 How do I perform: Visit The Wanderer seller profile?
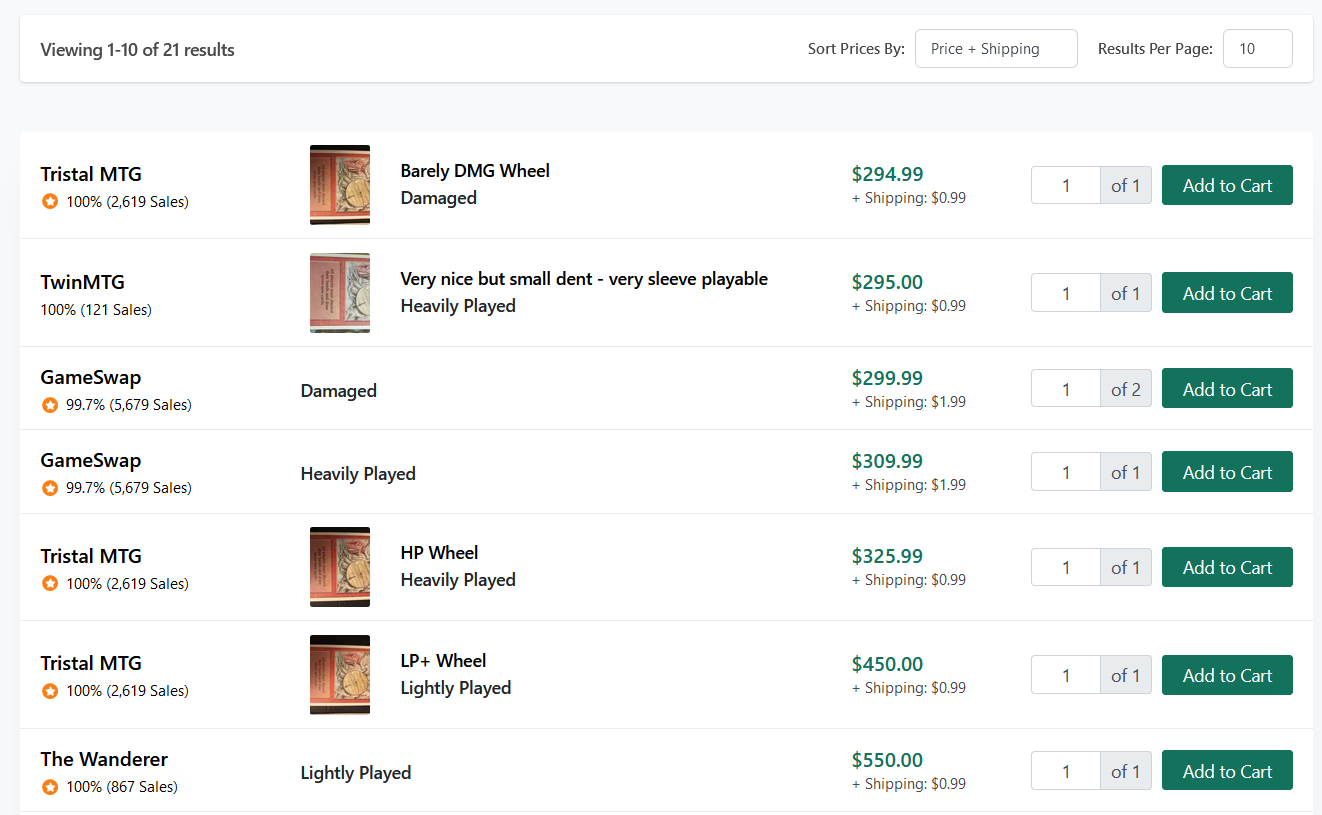tap(104, 759)
